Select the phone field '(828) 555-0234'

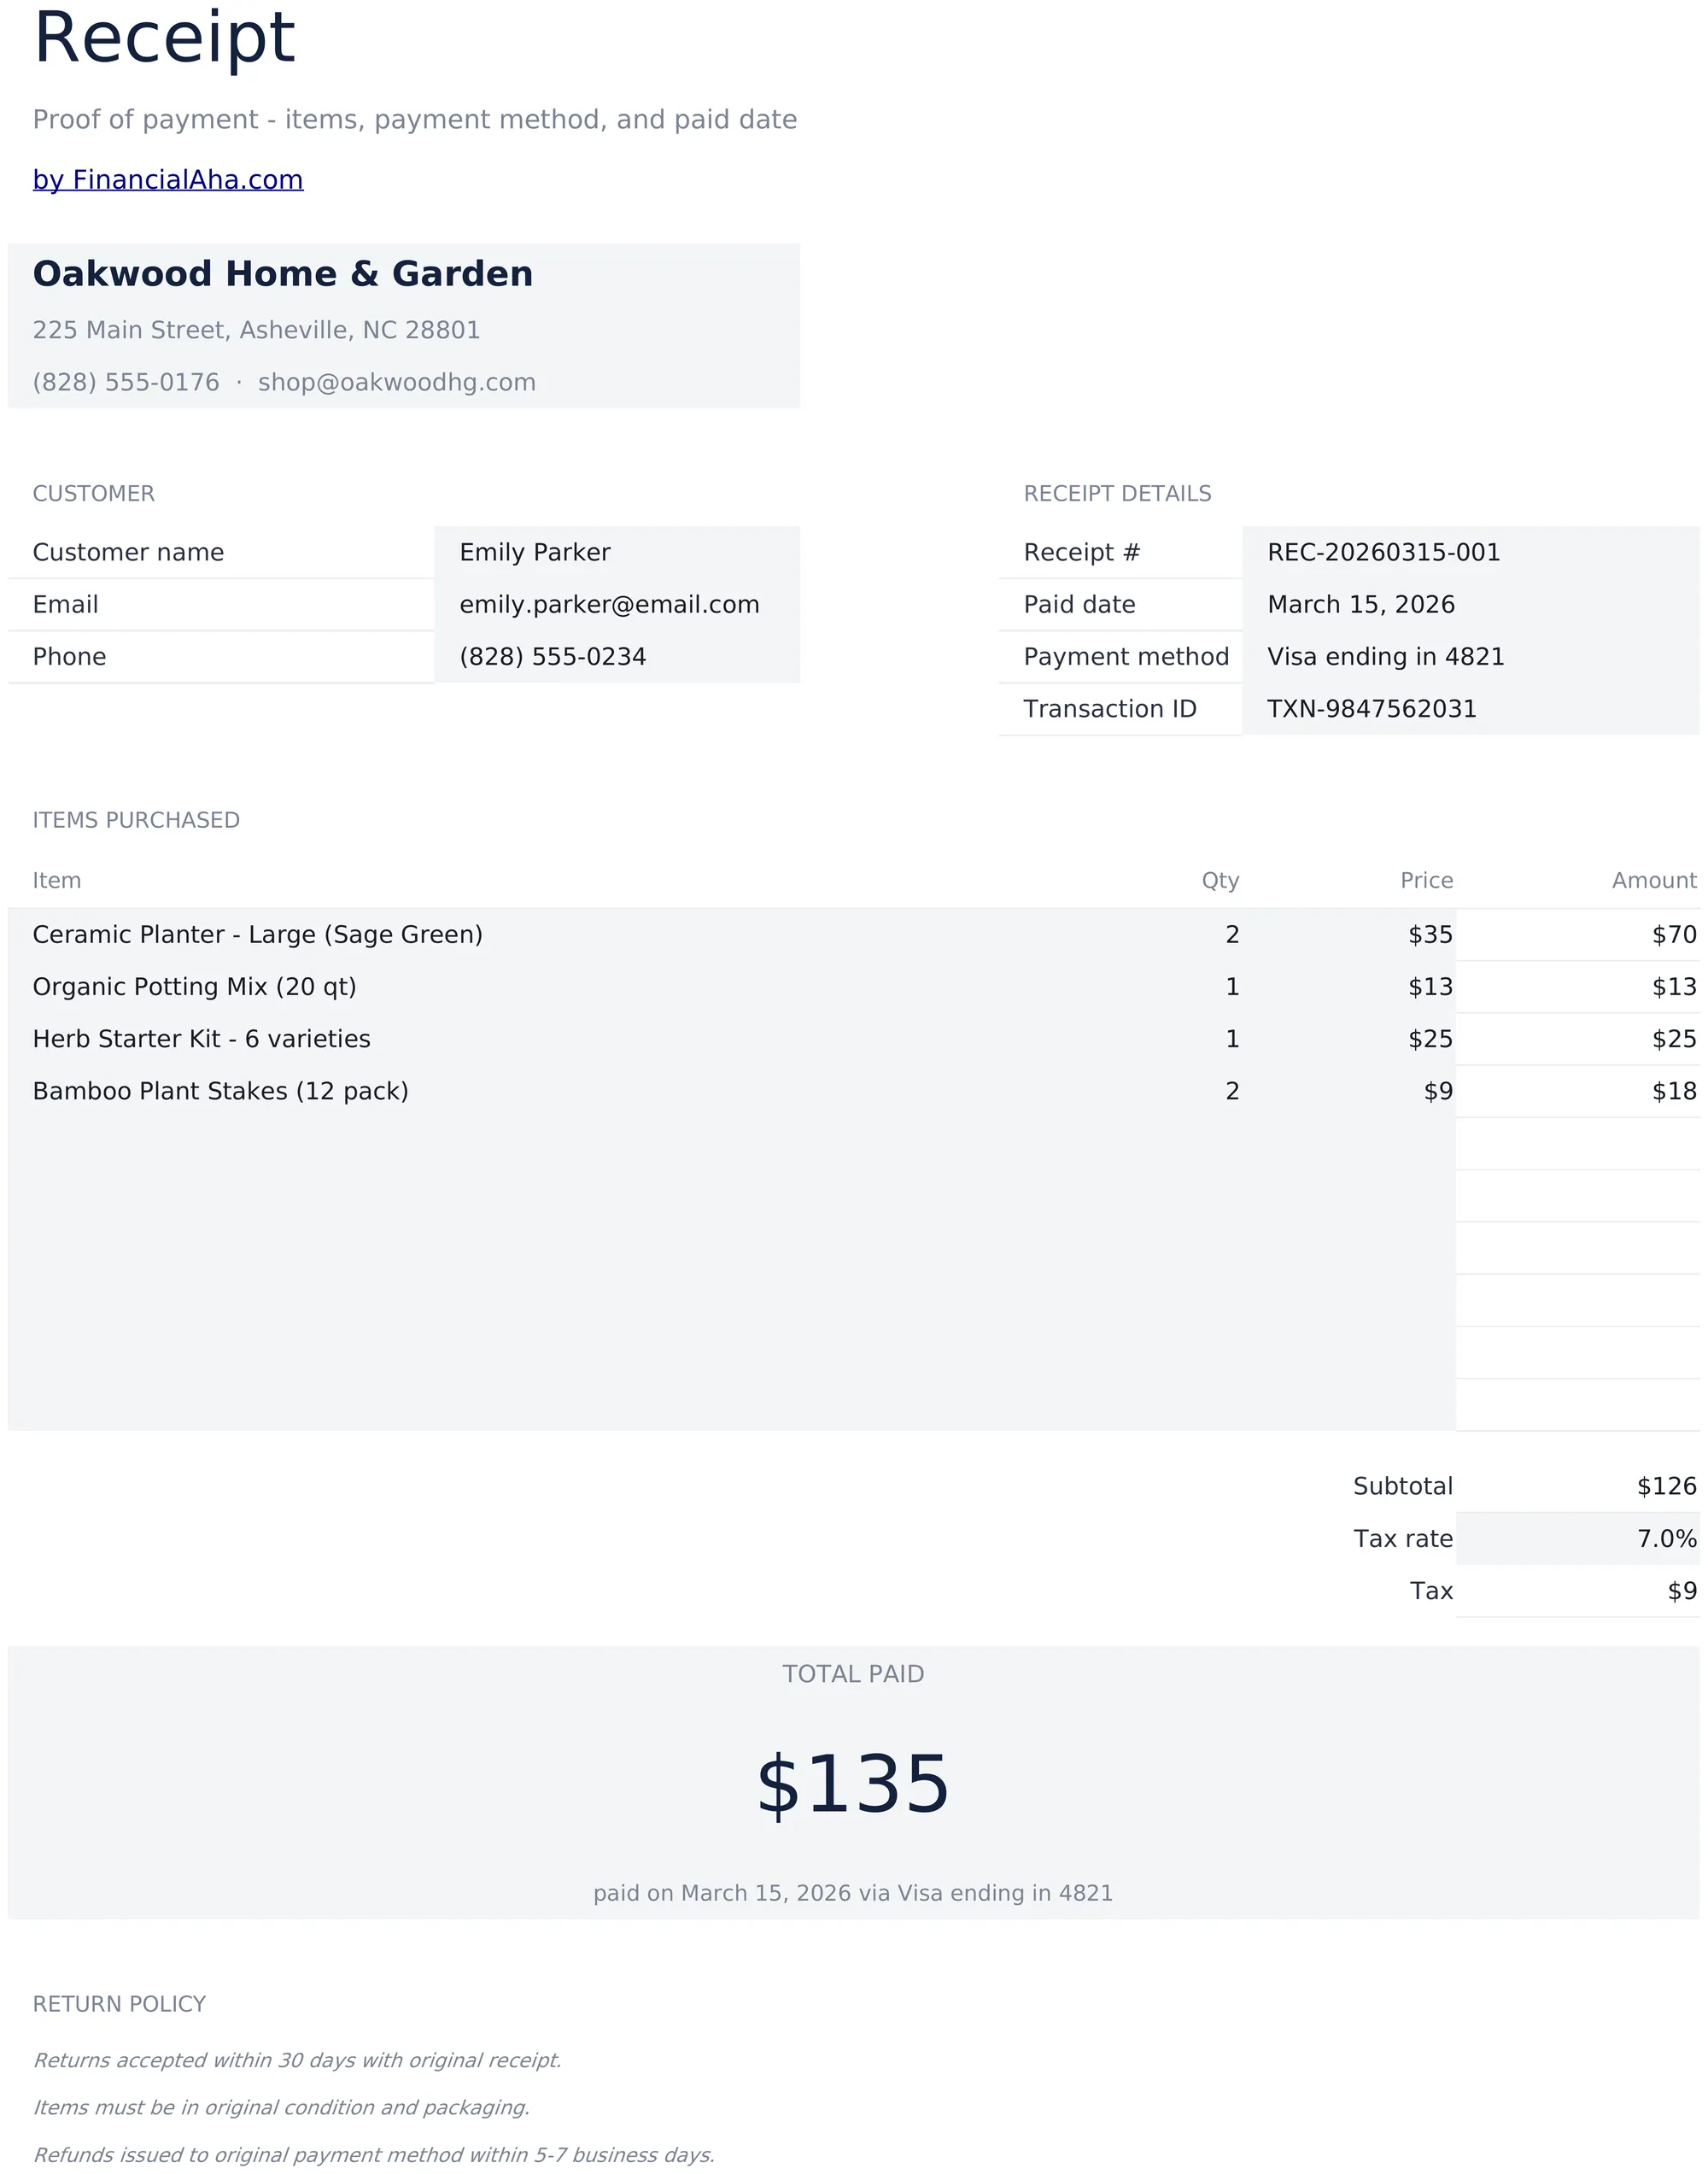click(617, 656)
